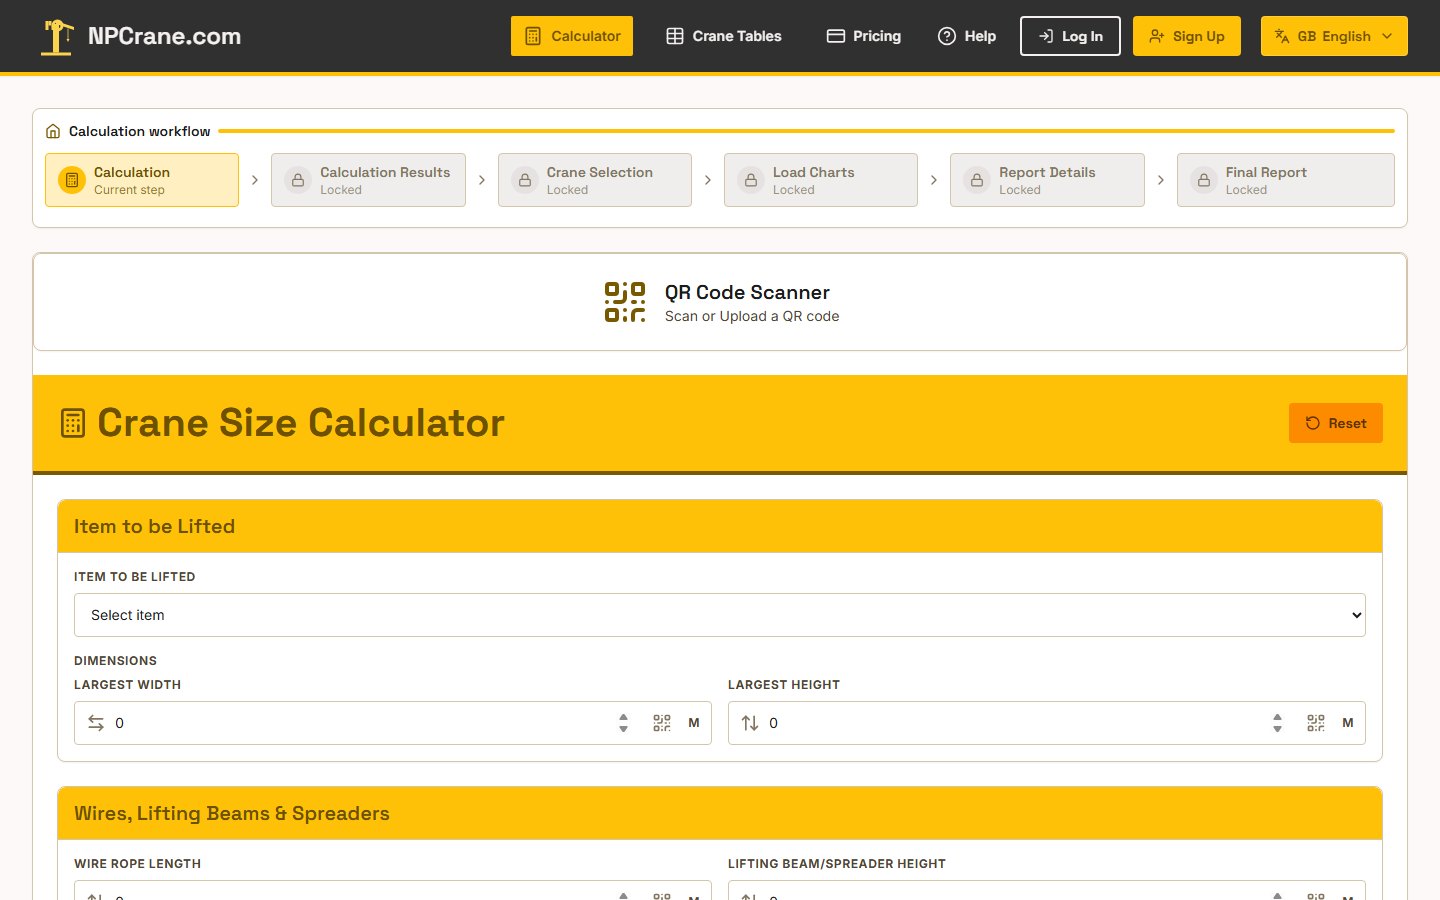Click the table icon beside Crane Tables
Screen dimensions: 1440x900
tap(675, 36)
